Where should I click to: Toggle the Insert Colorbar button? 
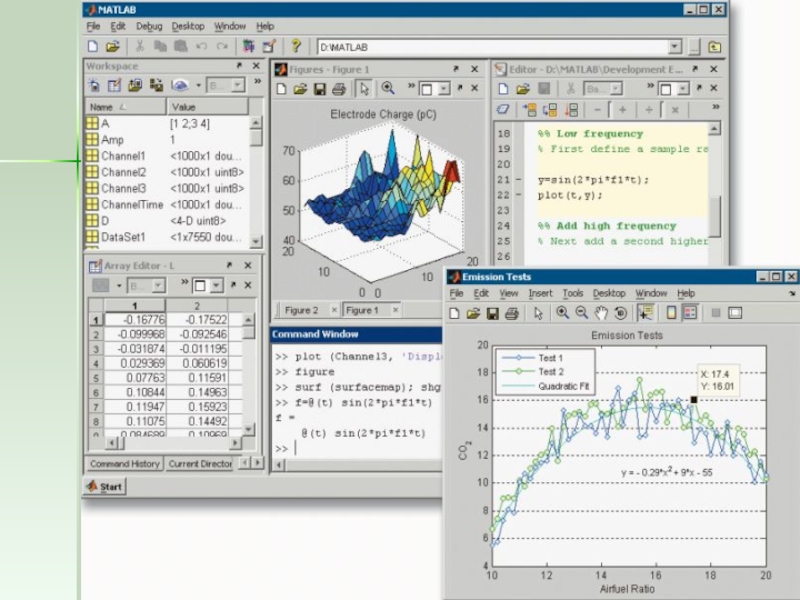pos(671,313)
